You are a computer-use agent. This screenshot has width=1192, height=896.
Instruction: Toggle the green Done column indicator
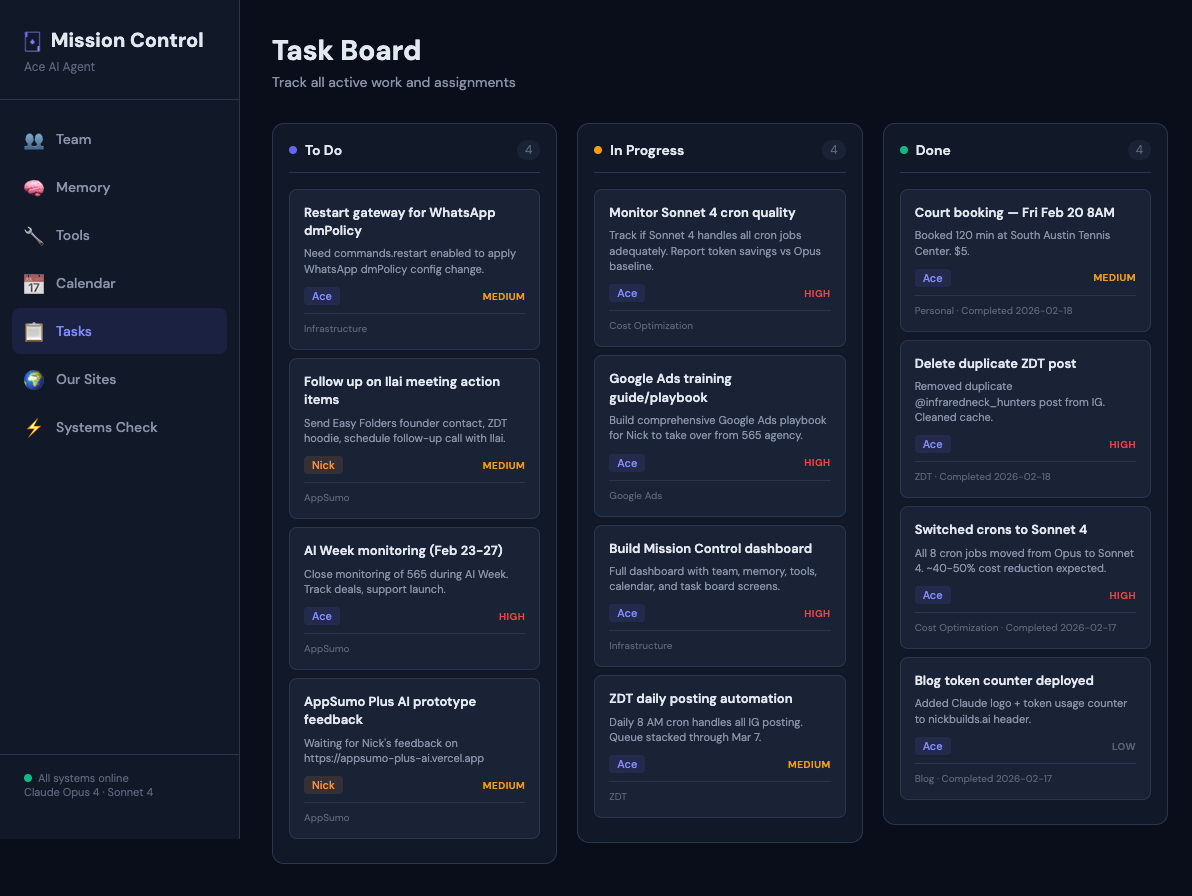(x=905, y=150)
